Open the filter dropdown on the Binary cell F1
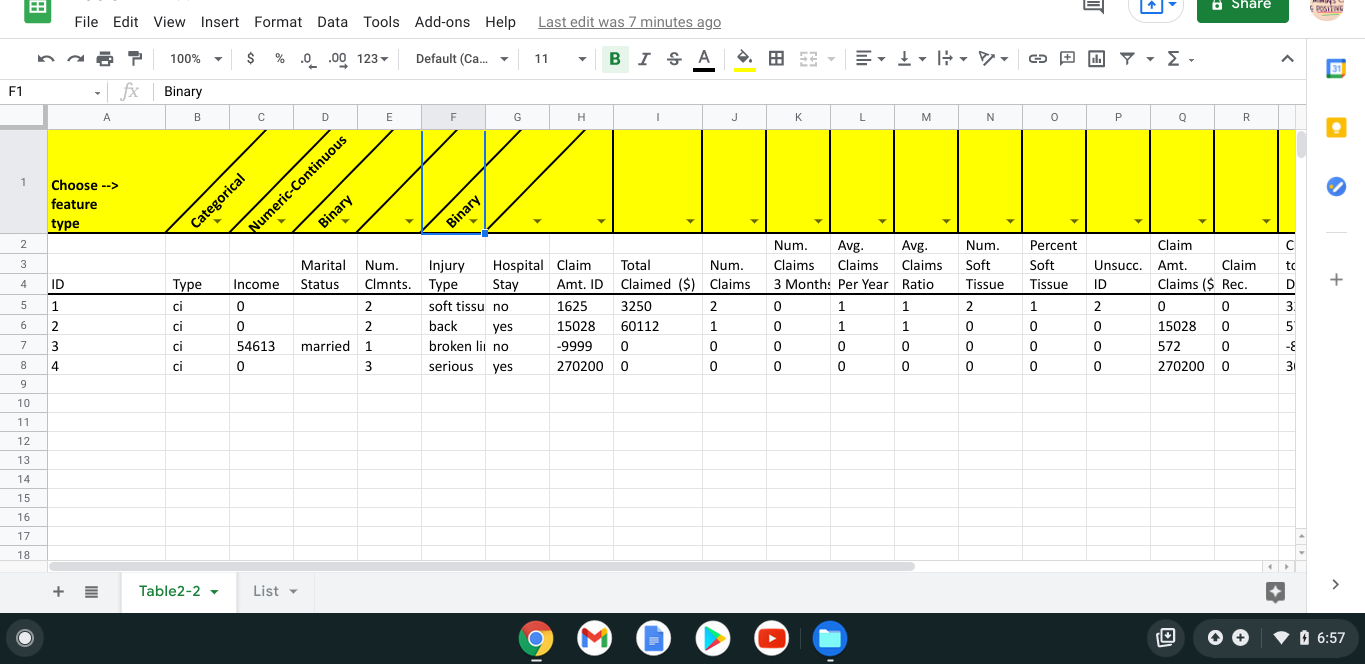The image size is (1365, 664). pyautogui.click(x=473, y=221)
